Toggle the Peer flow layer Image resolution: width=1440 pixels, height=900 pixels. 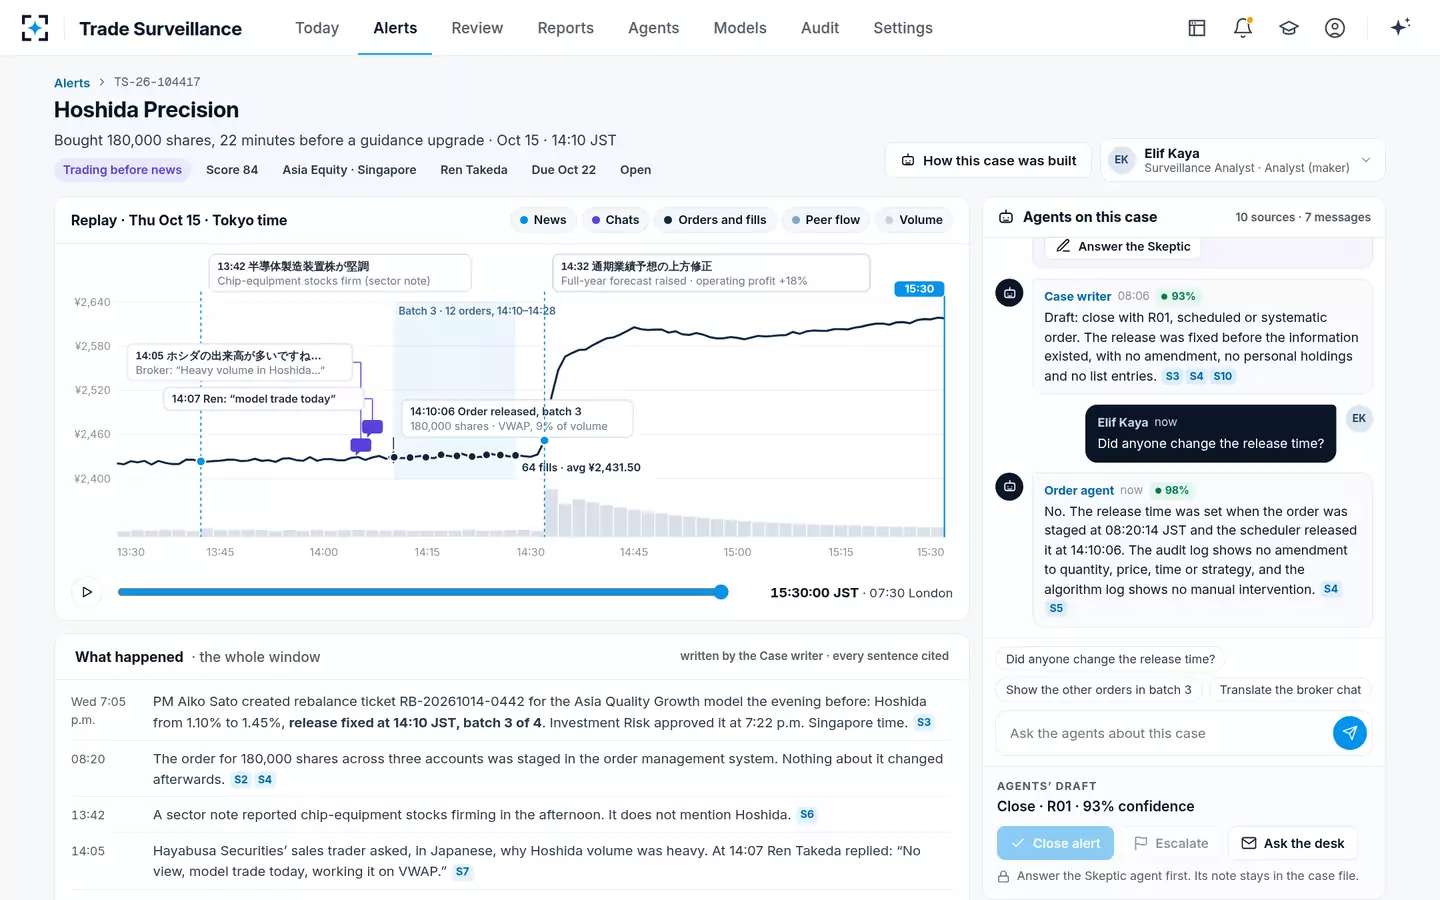click(826, 220)
